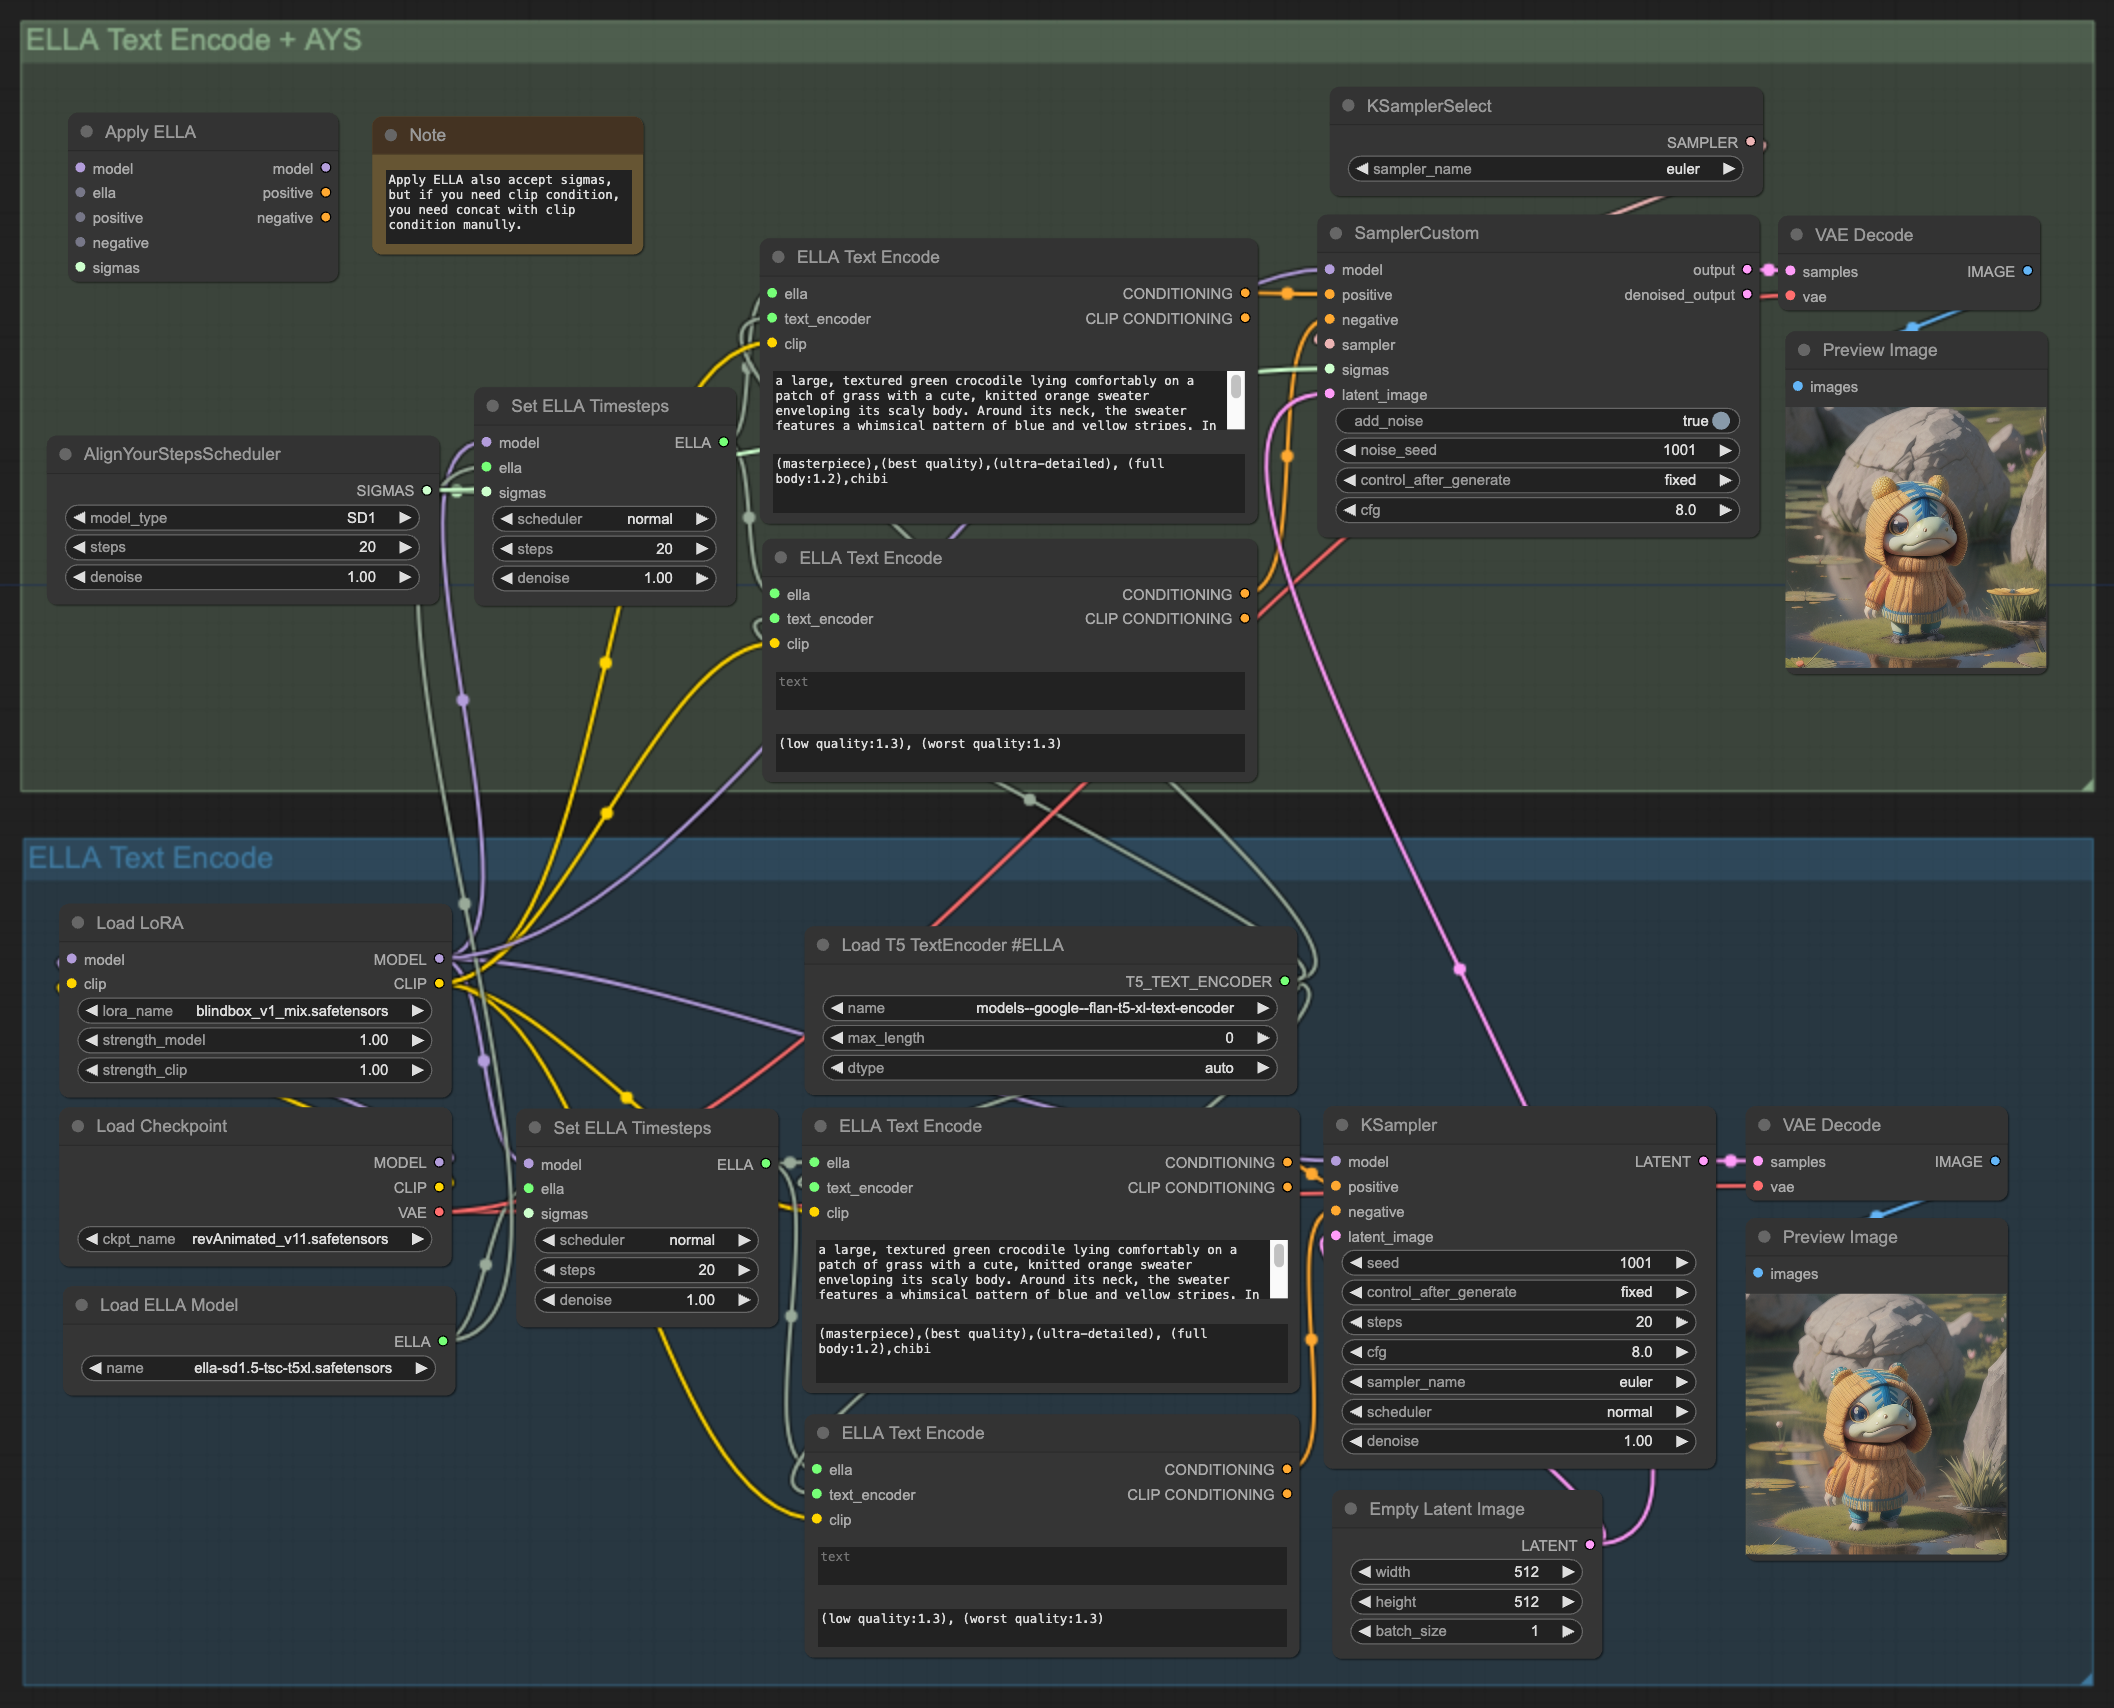This screenshot has width=2114, height=1708.
Task: Click the Load ELLA Model ELLA output port
Action: (443, 1341)
